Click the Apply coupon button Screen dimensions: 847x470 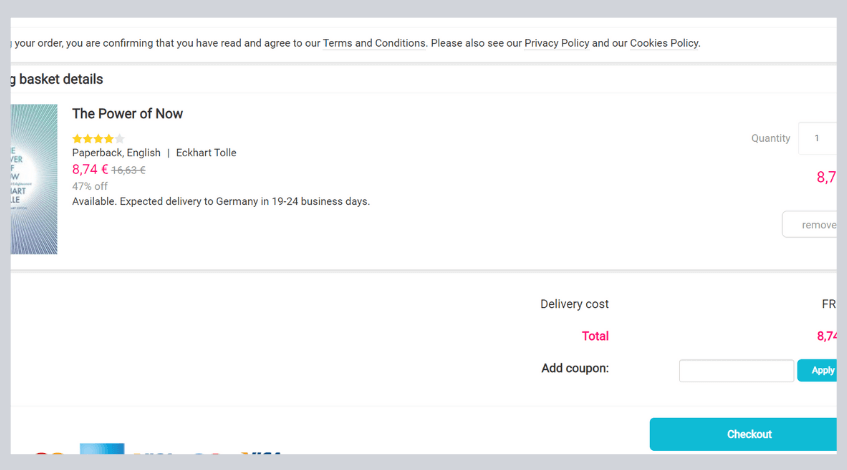pyautogui.click(x=817, y=371)
